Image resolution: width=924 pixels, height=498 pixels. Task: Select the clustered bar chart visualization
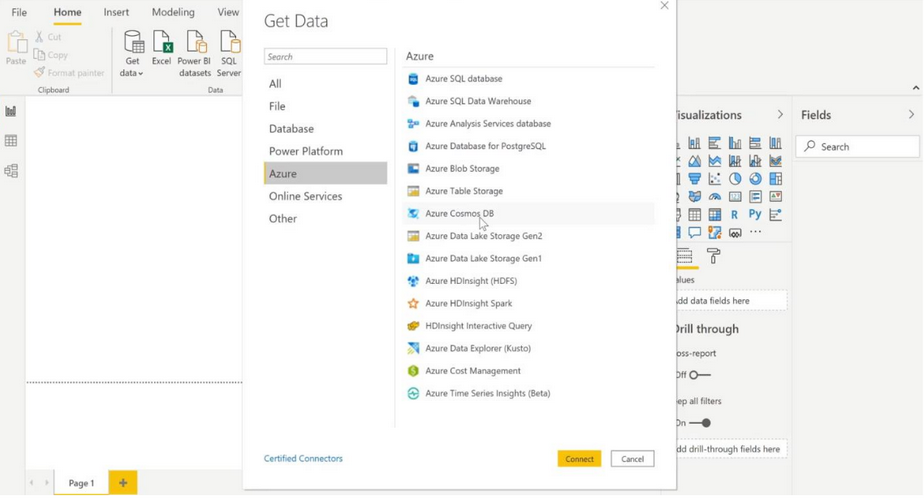[715, 143]
